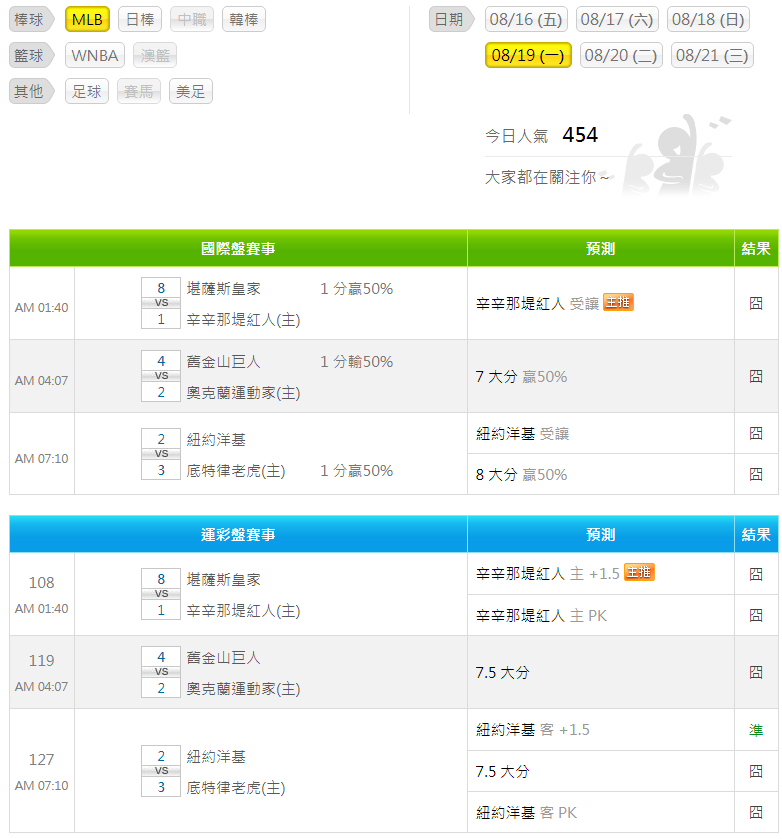Open the 美足 tab
This screenshot has width=782, height=839.
191,91
